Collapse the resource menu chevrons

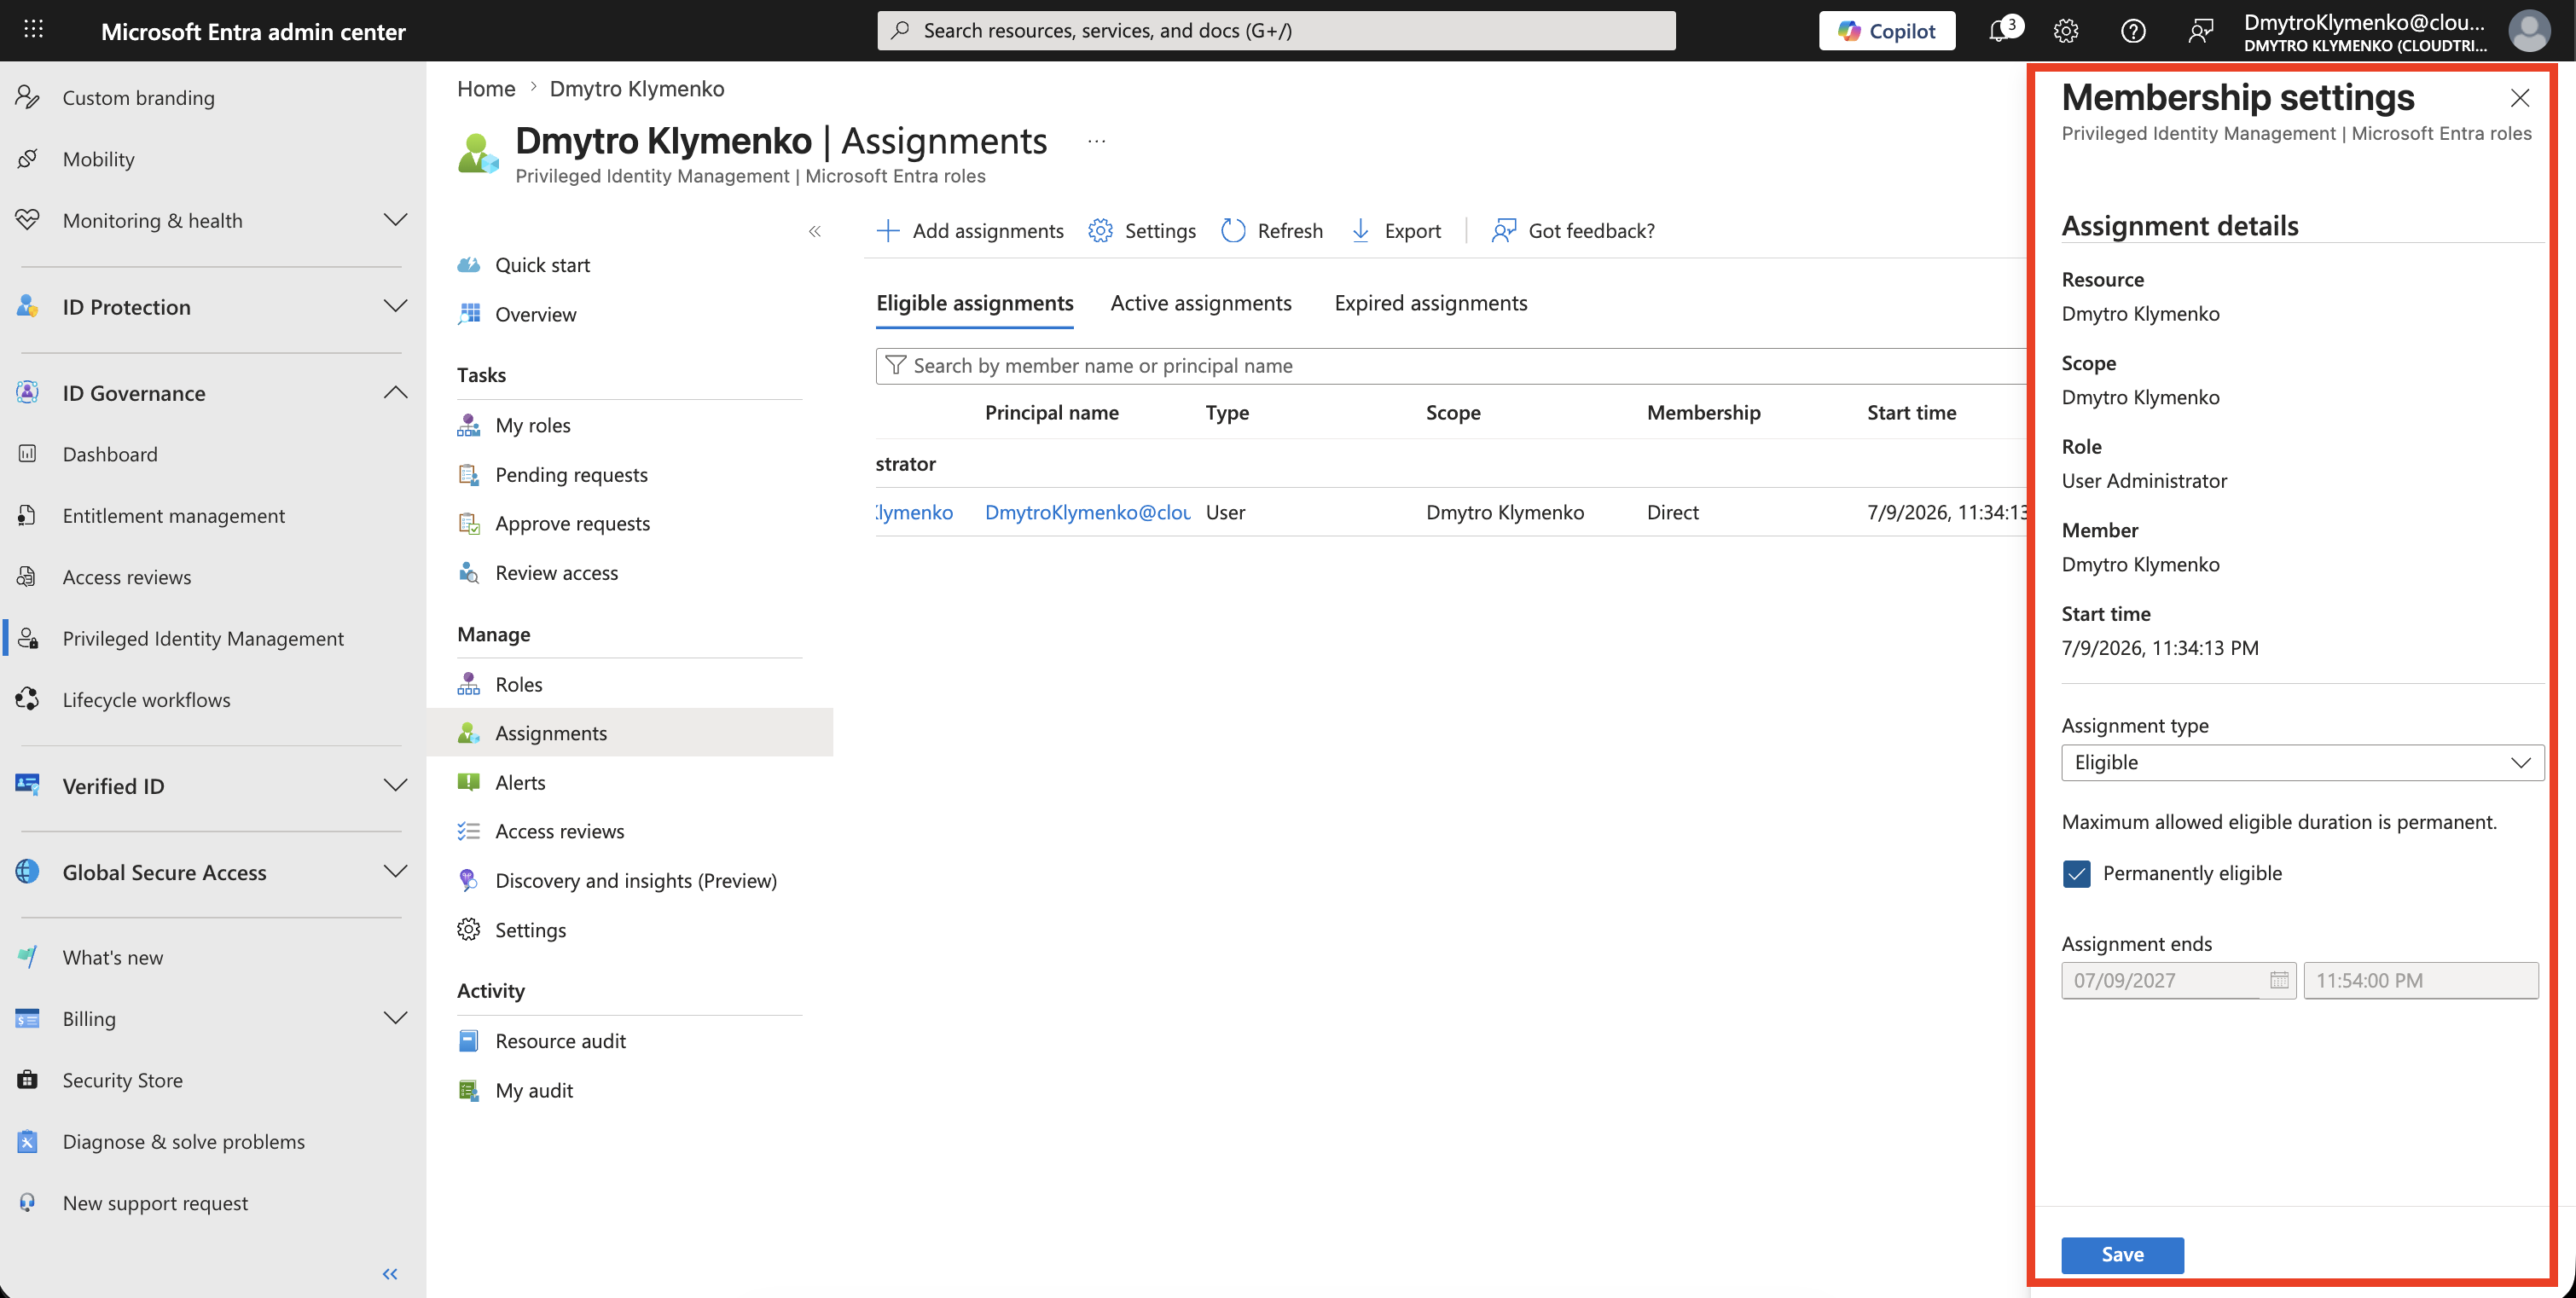click(815, 231)
